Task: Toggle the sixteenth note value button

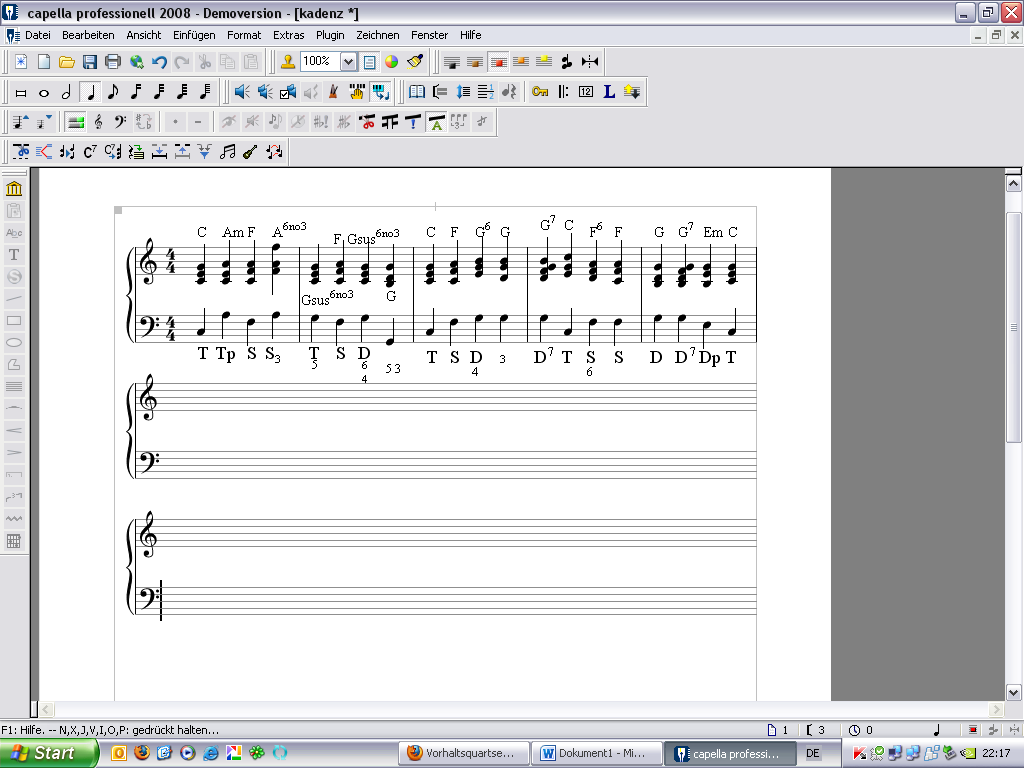Action: (x=136, y=92)
